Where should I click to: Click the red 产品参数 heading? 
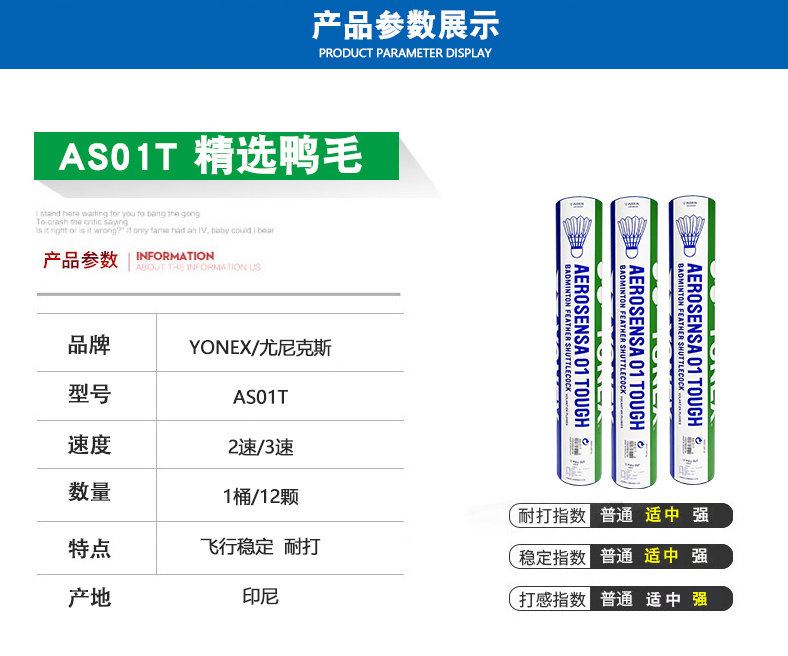(80, 260)
